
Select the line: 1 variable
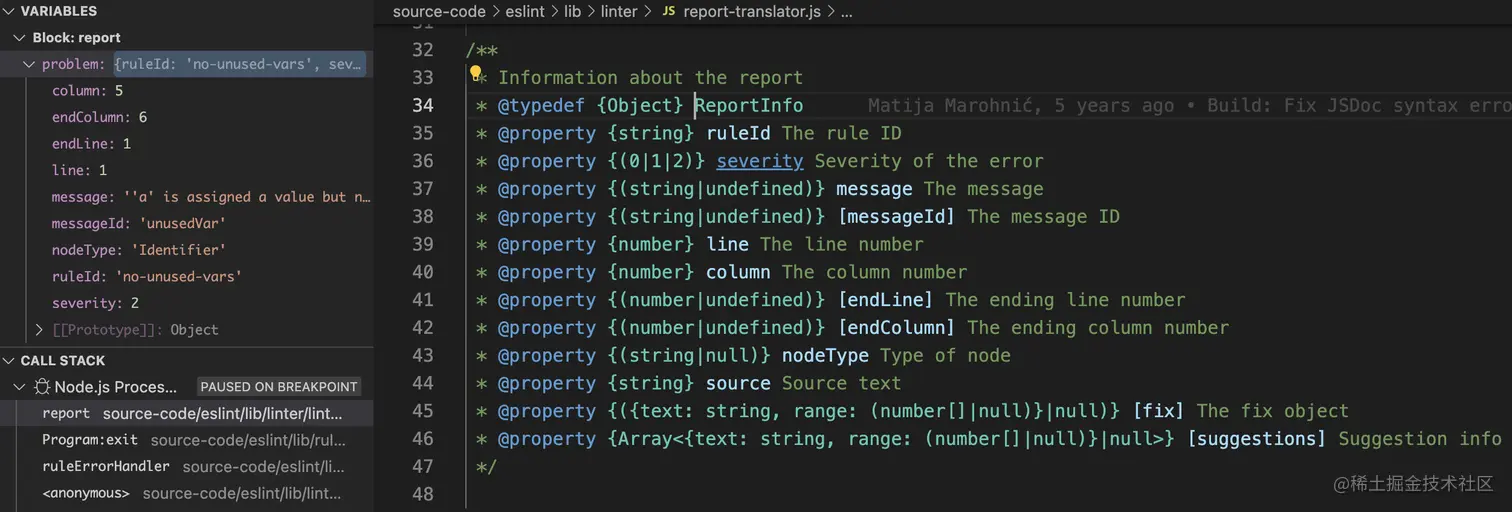80,170
